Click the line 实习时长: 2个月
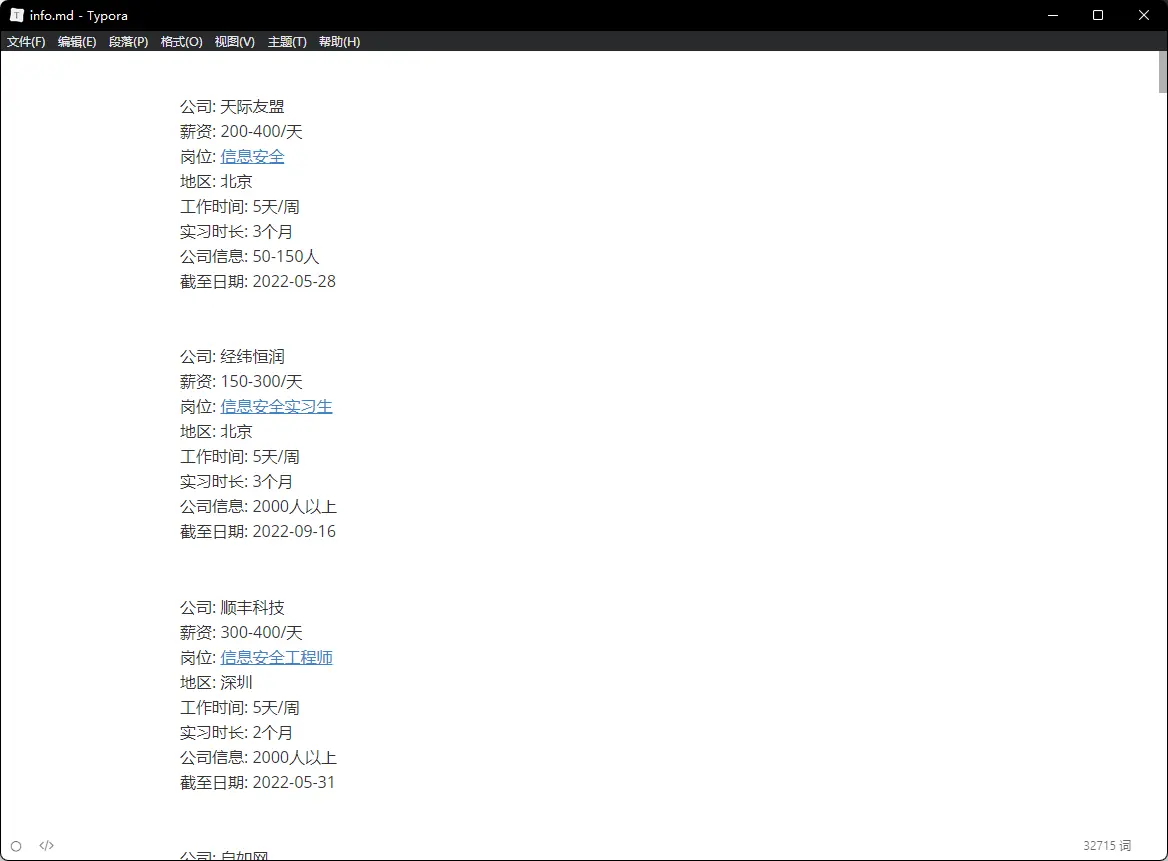 pos(236,733)
